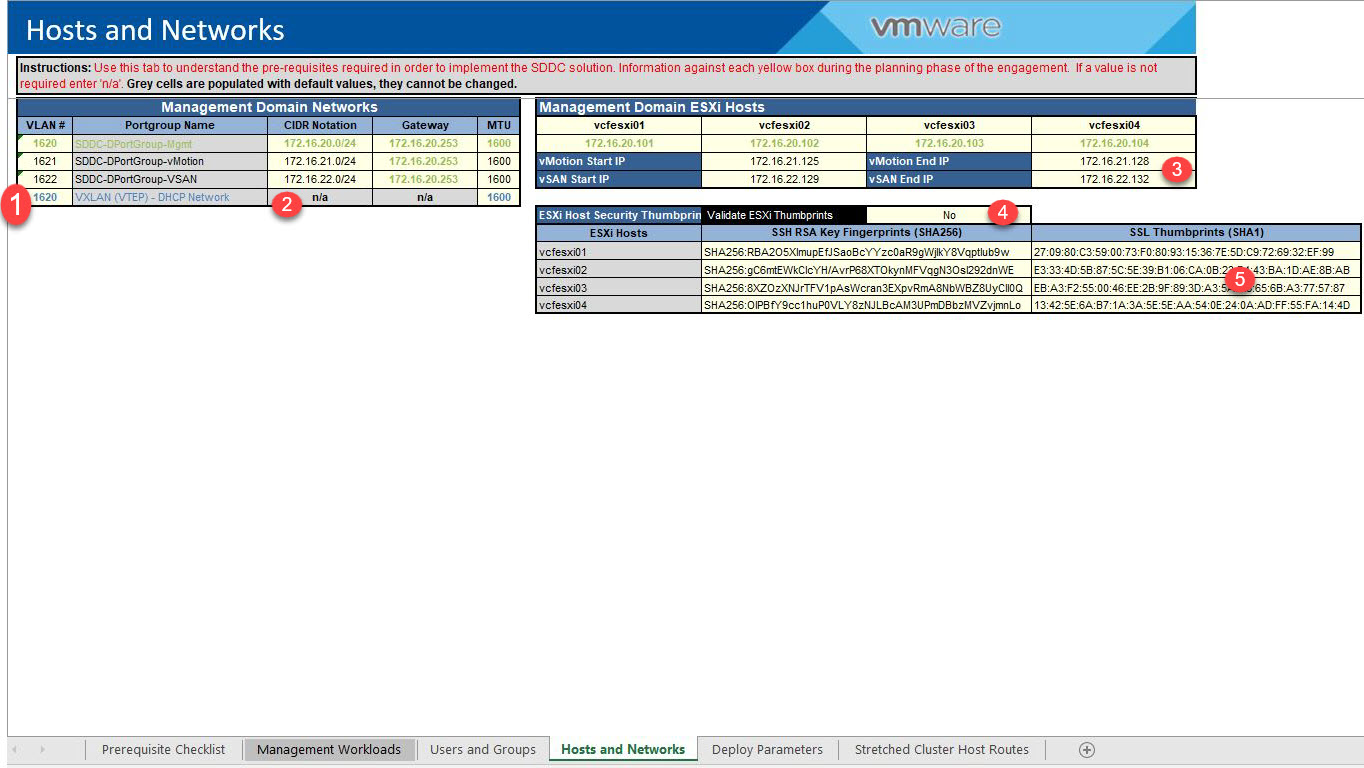
Task: Select the vSAN Start IP value cell
Action: click(x=783, y=178)
